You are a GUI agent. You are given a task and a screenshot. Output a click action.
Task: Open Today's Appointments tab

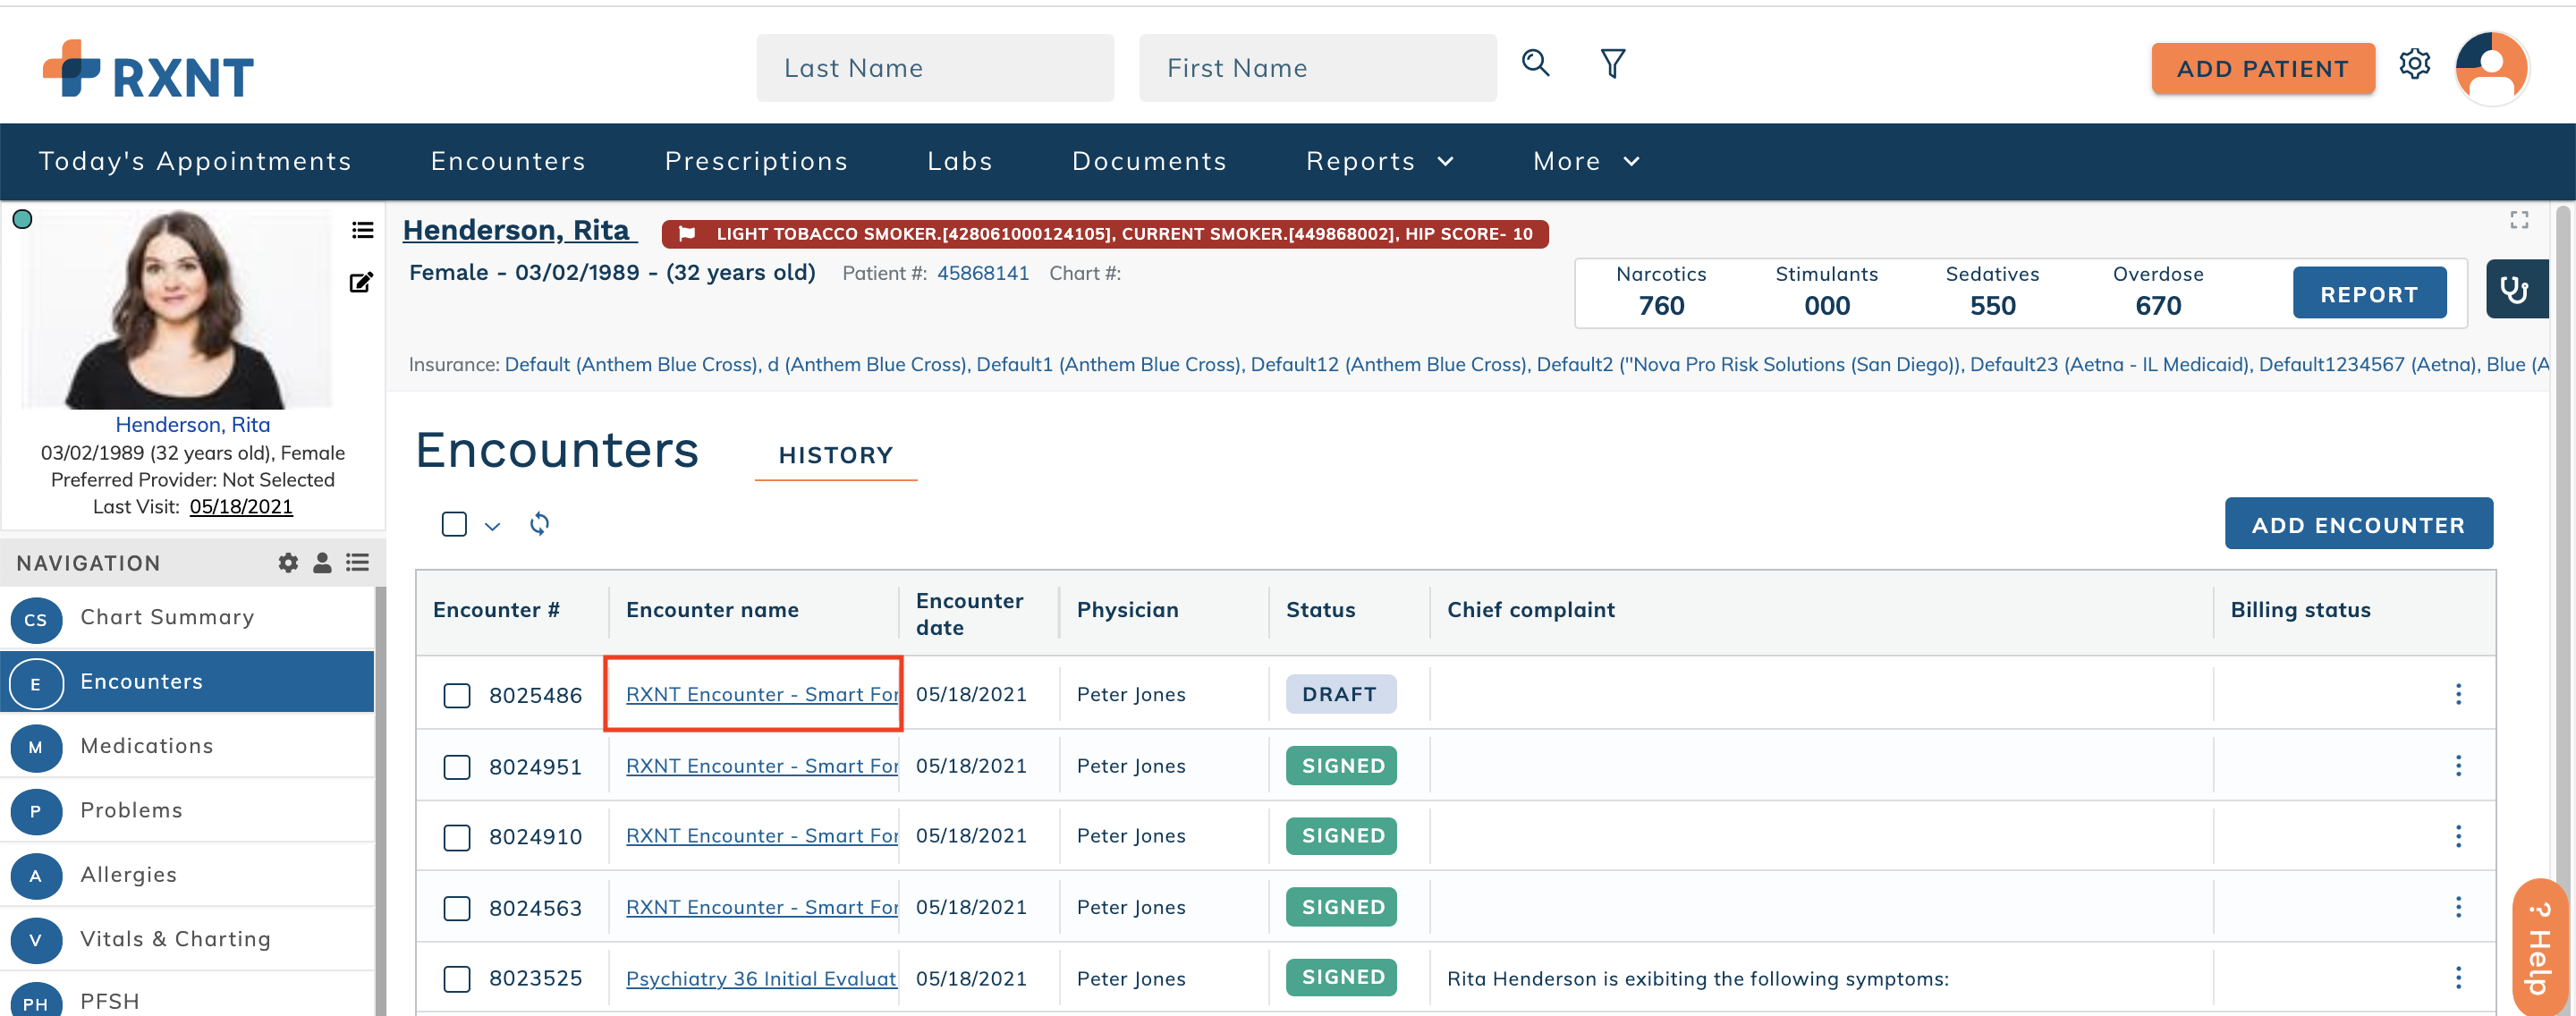[195, 161]
